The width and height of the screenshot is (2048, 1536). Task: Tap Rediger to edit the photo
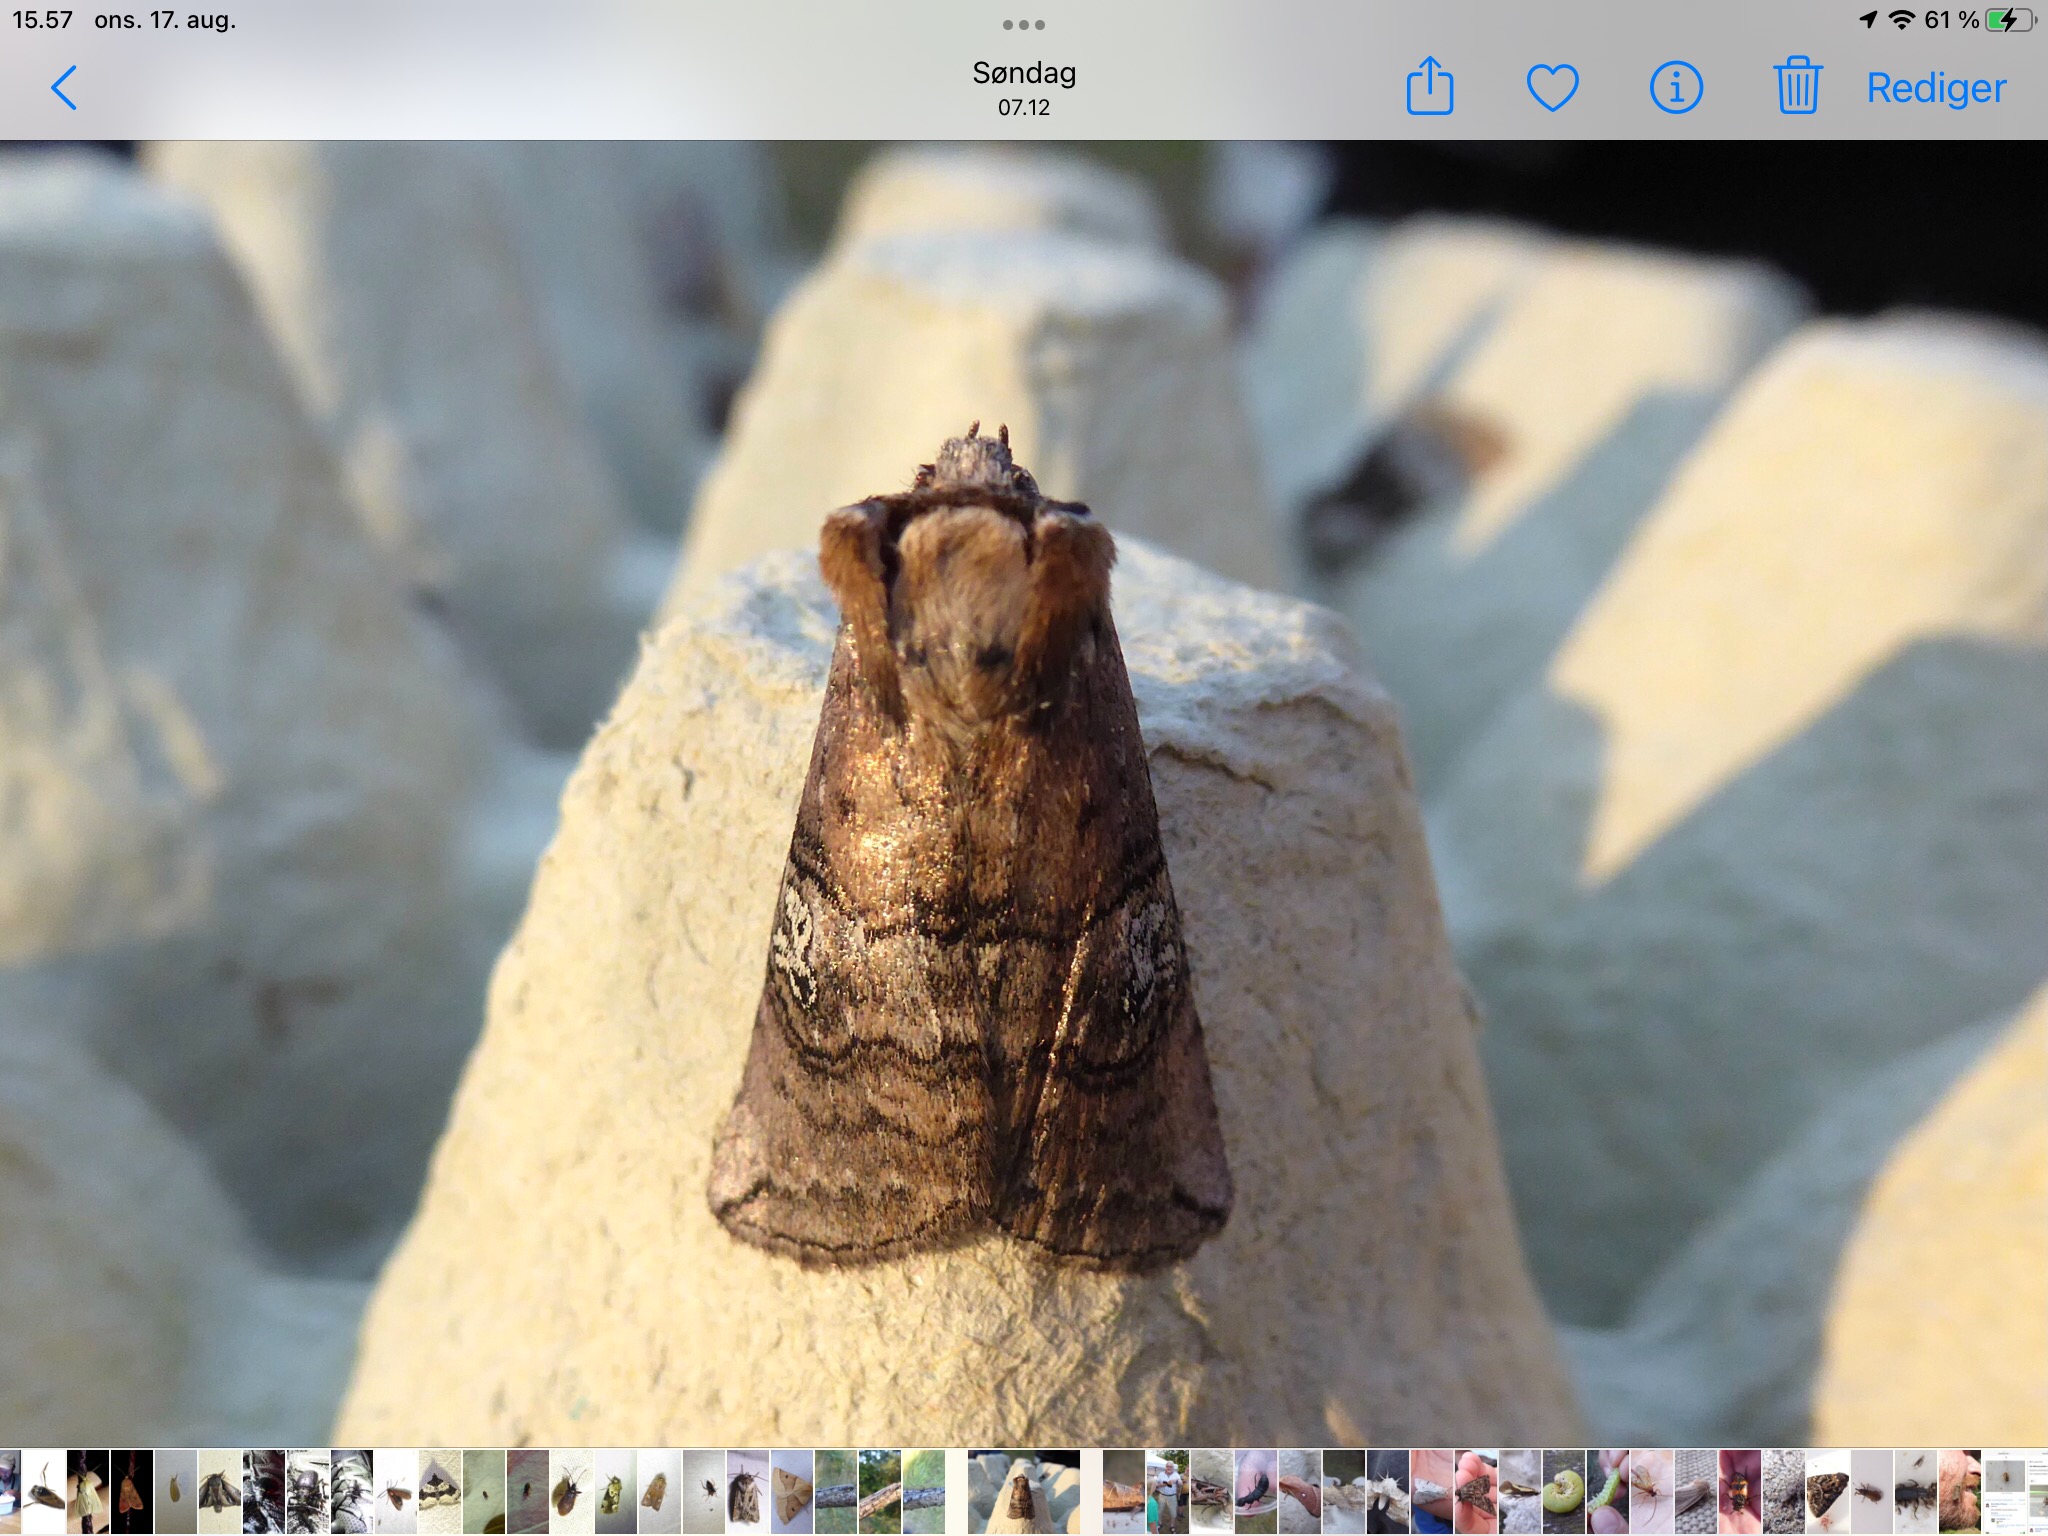coord(1935,88)
